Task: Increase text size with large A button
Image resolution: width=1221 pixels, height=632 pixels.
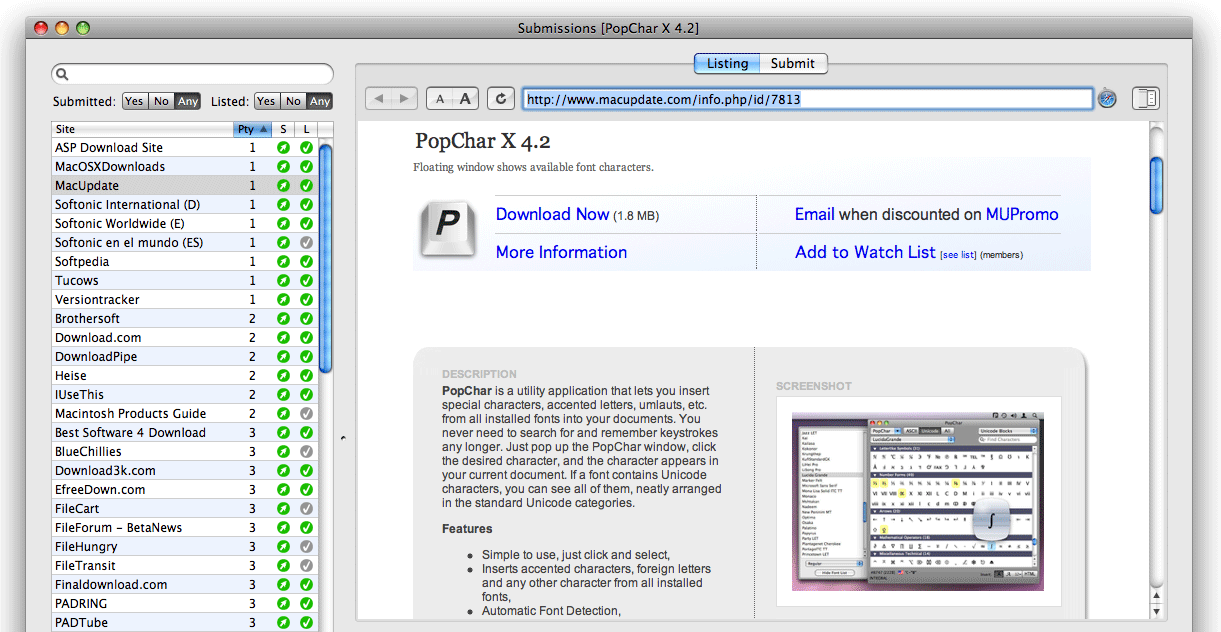Action: point(465,98)
